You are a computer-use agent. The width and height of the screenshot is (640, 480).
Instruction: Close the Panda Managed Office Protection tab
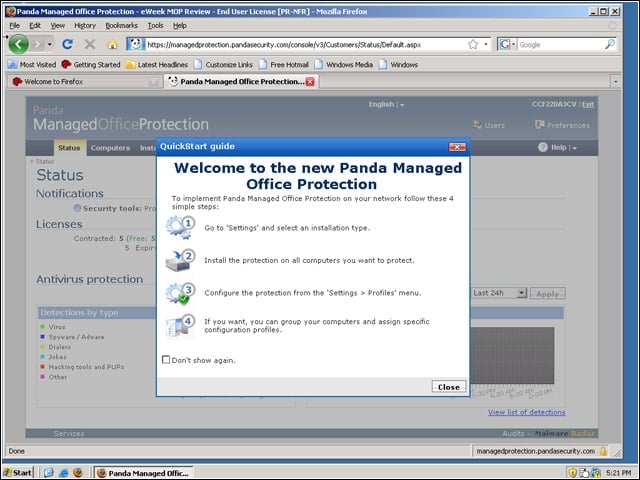[310, 82]
